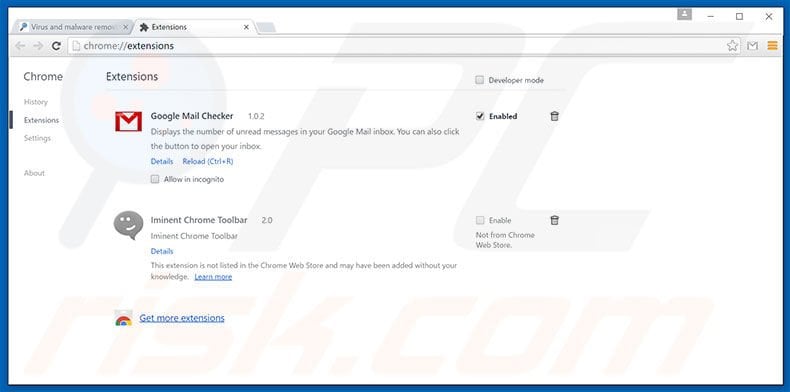Open Details for Iminent Chrome Toolbar

(162, 251)
